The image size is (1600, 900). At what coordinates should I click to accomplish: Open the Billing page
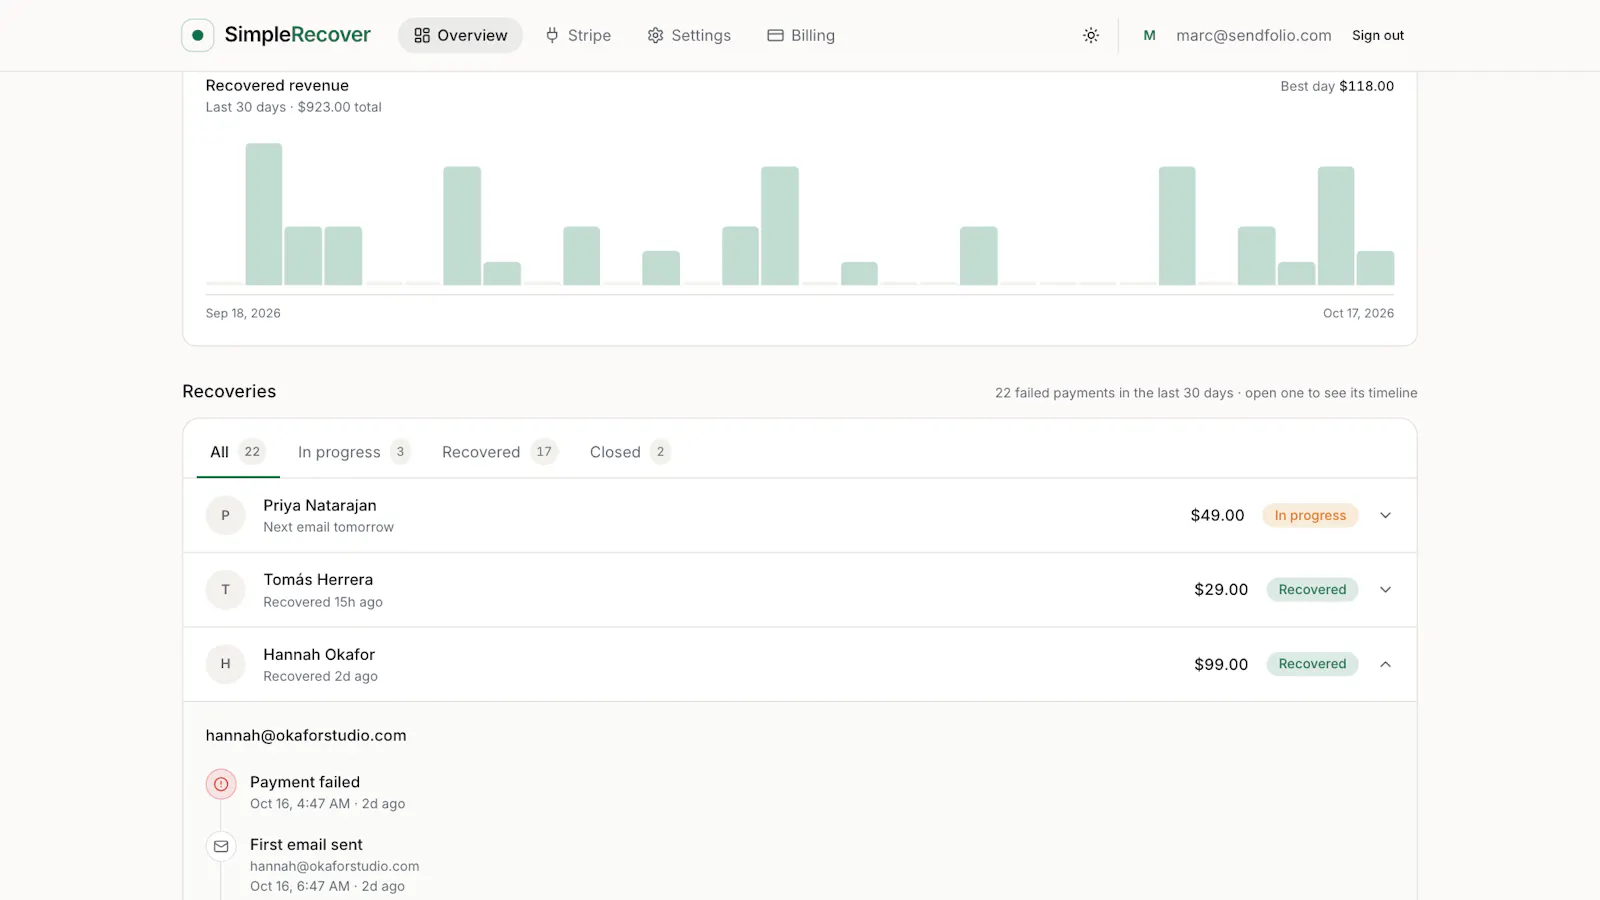(x=801, y=35)
